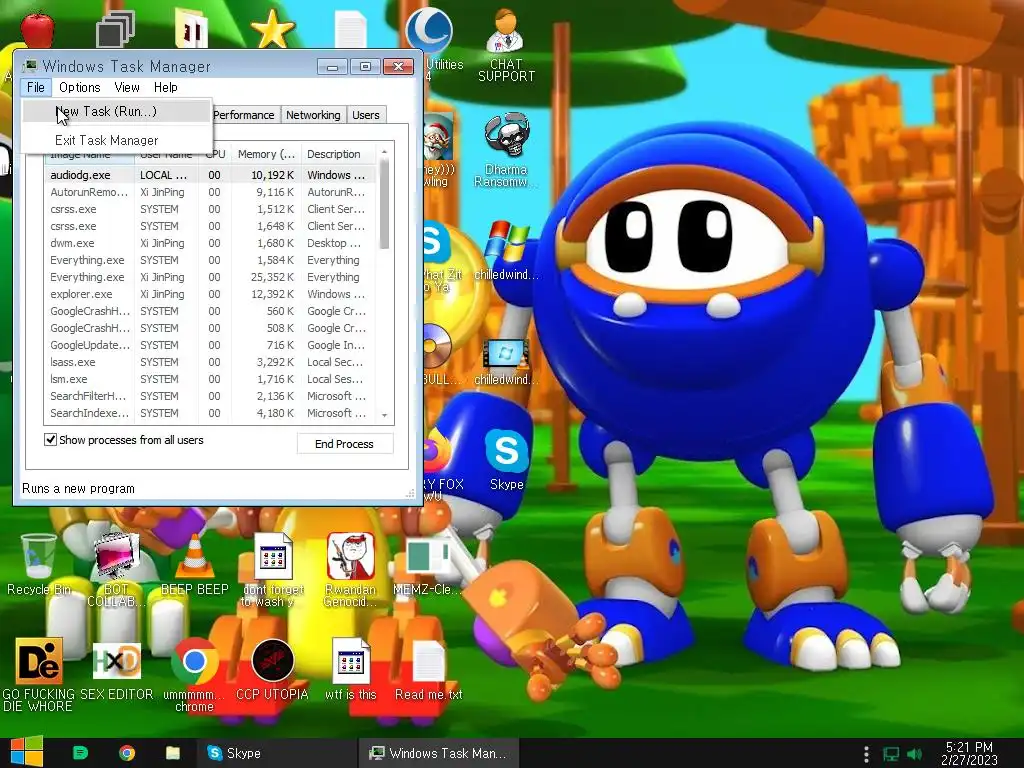Select the SearchFilterH... process row
This screenshot has width=1024, height=768.
tap(211, 396)
